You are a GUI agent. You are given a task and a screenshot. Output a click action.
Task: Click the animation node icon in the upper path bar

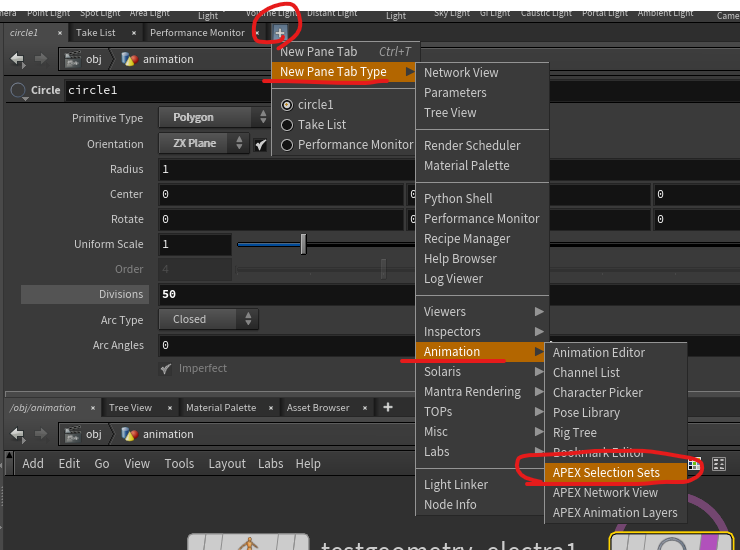(x=129, y=59)
